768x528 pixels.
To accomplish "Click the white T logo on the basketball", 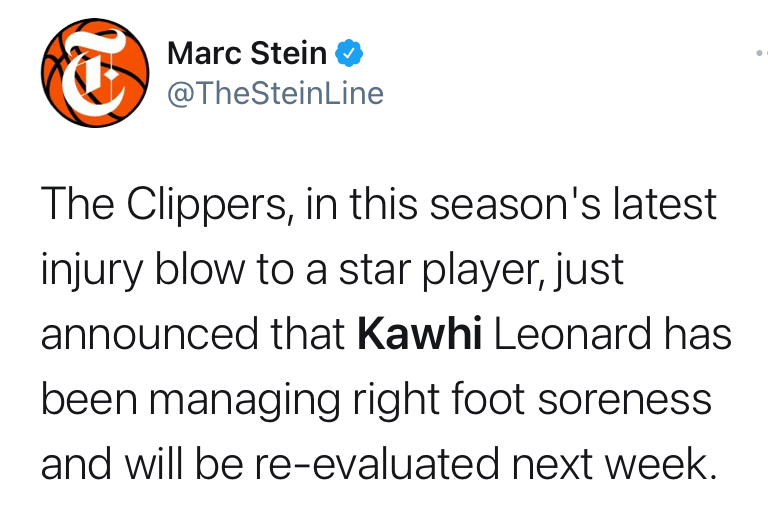I will pos(93,72).
